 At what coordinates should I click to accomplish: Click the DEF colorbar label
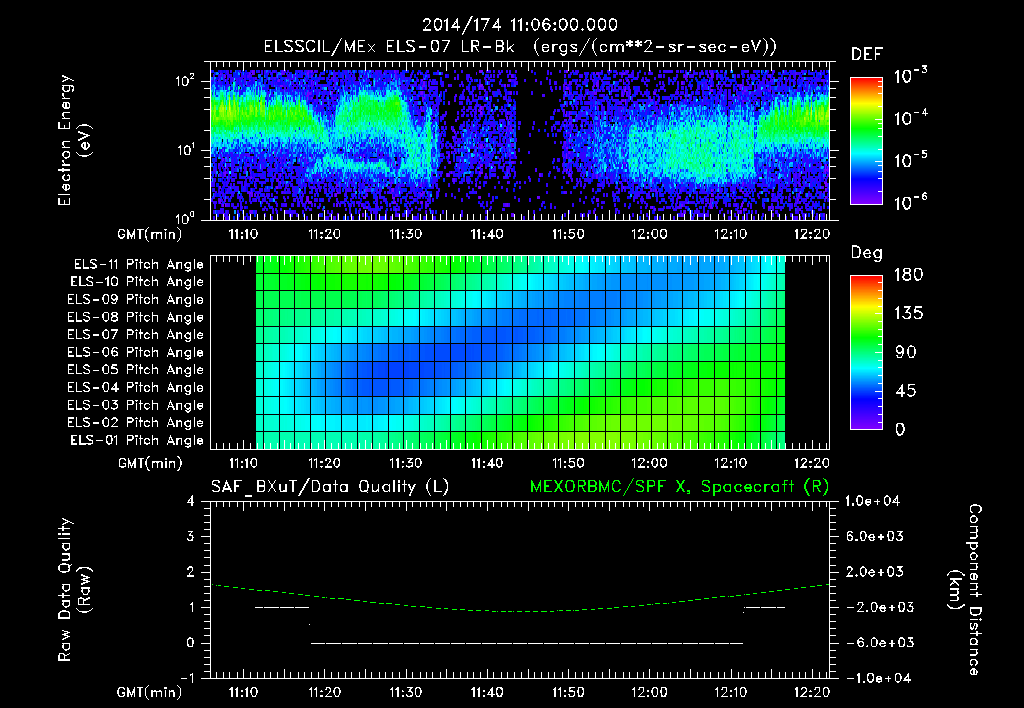866,54
